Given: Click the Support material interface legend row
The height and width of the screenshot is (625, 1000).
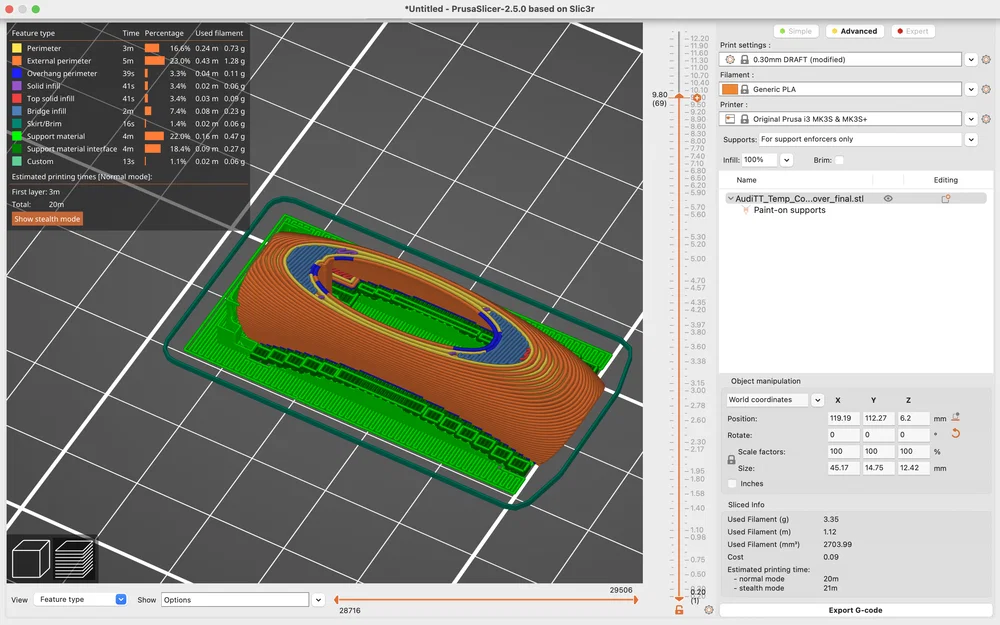Looking at the screenshot, I should pos(128,149).
